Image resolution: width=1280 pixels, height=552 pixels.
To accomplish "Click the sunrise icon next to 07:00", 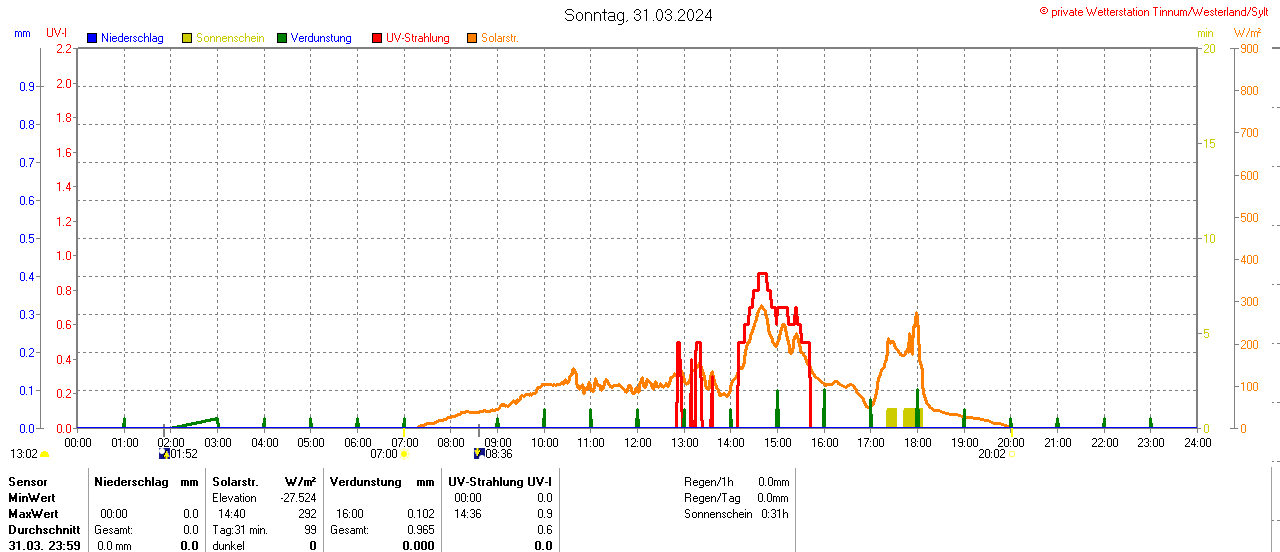I will 404,454.
